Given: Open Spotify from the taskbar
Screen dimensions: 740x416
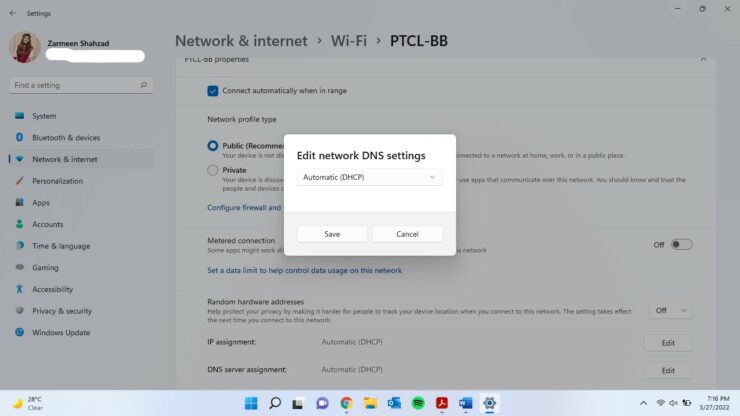Looking at the screenshot, I should pos(418,403).
